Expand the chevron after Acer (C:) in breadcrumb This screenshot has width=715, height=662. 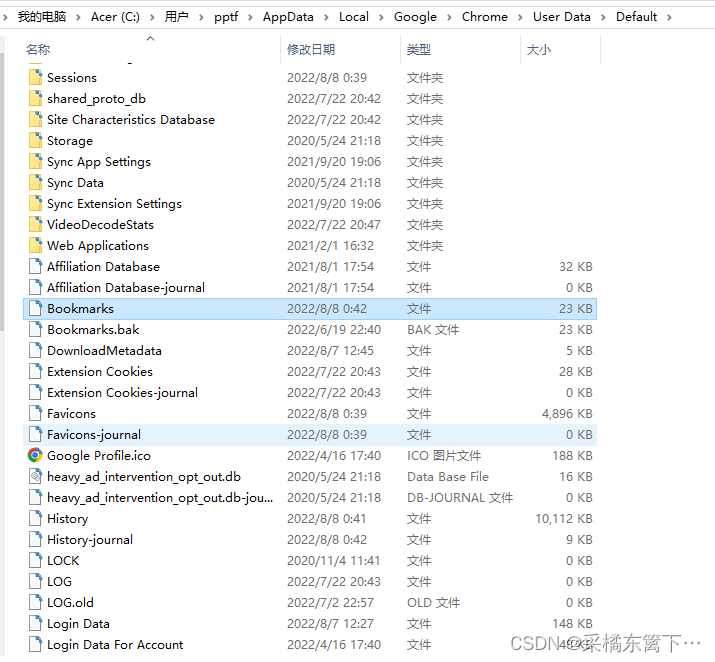point(152,17)
